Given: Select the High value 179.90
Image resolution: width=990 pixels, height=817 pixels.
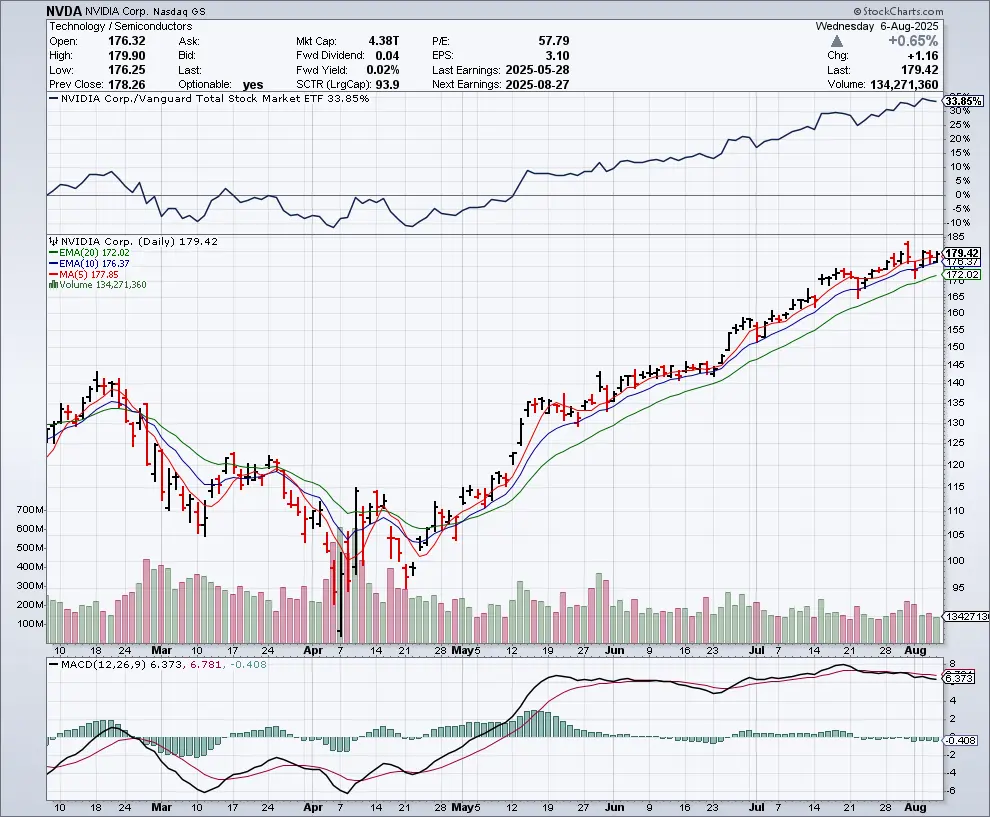Looking at the screenshot, I should pyautogui.click(x=127, y=56).
